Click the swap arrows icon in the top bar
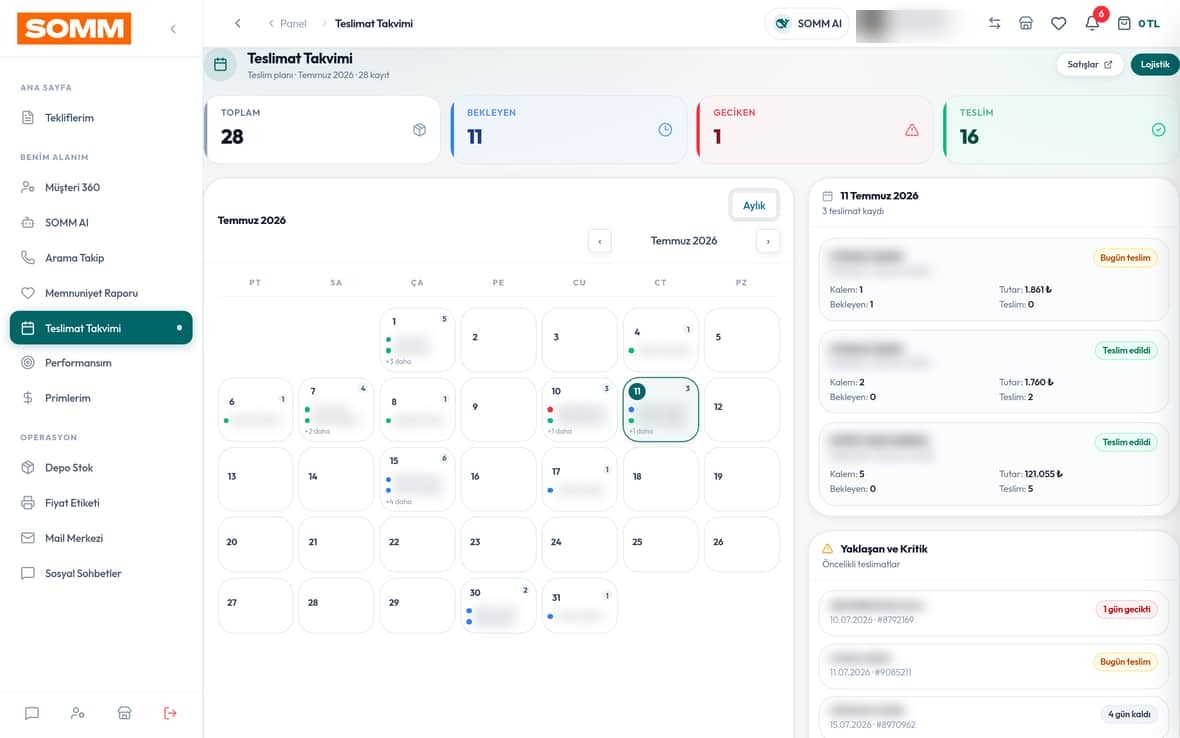This screenshot has width=1180, height=738. (x=994, y=23)
